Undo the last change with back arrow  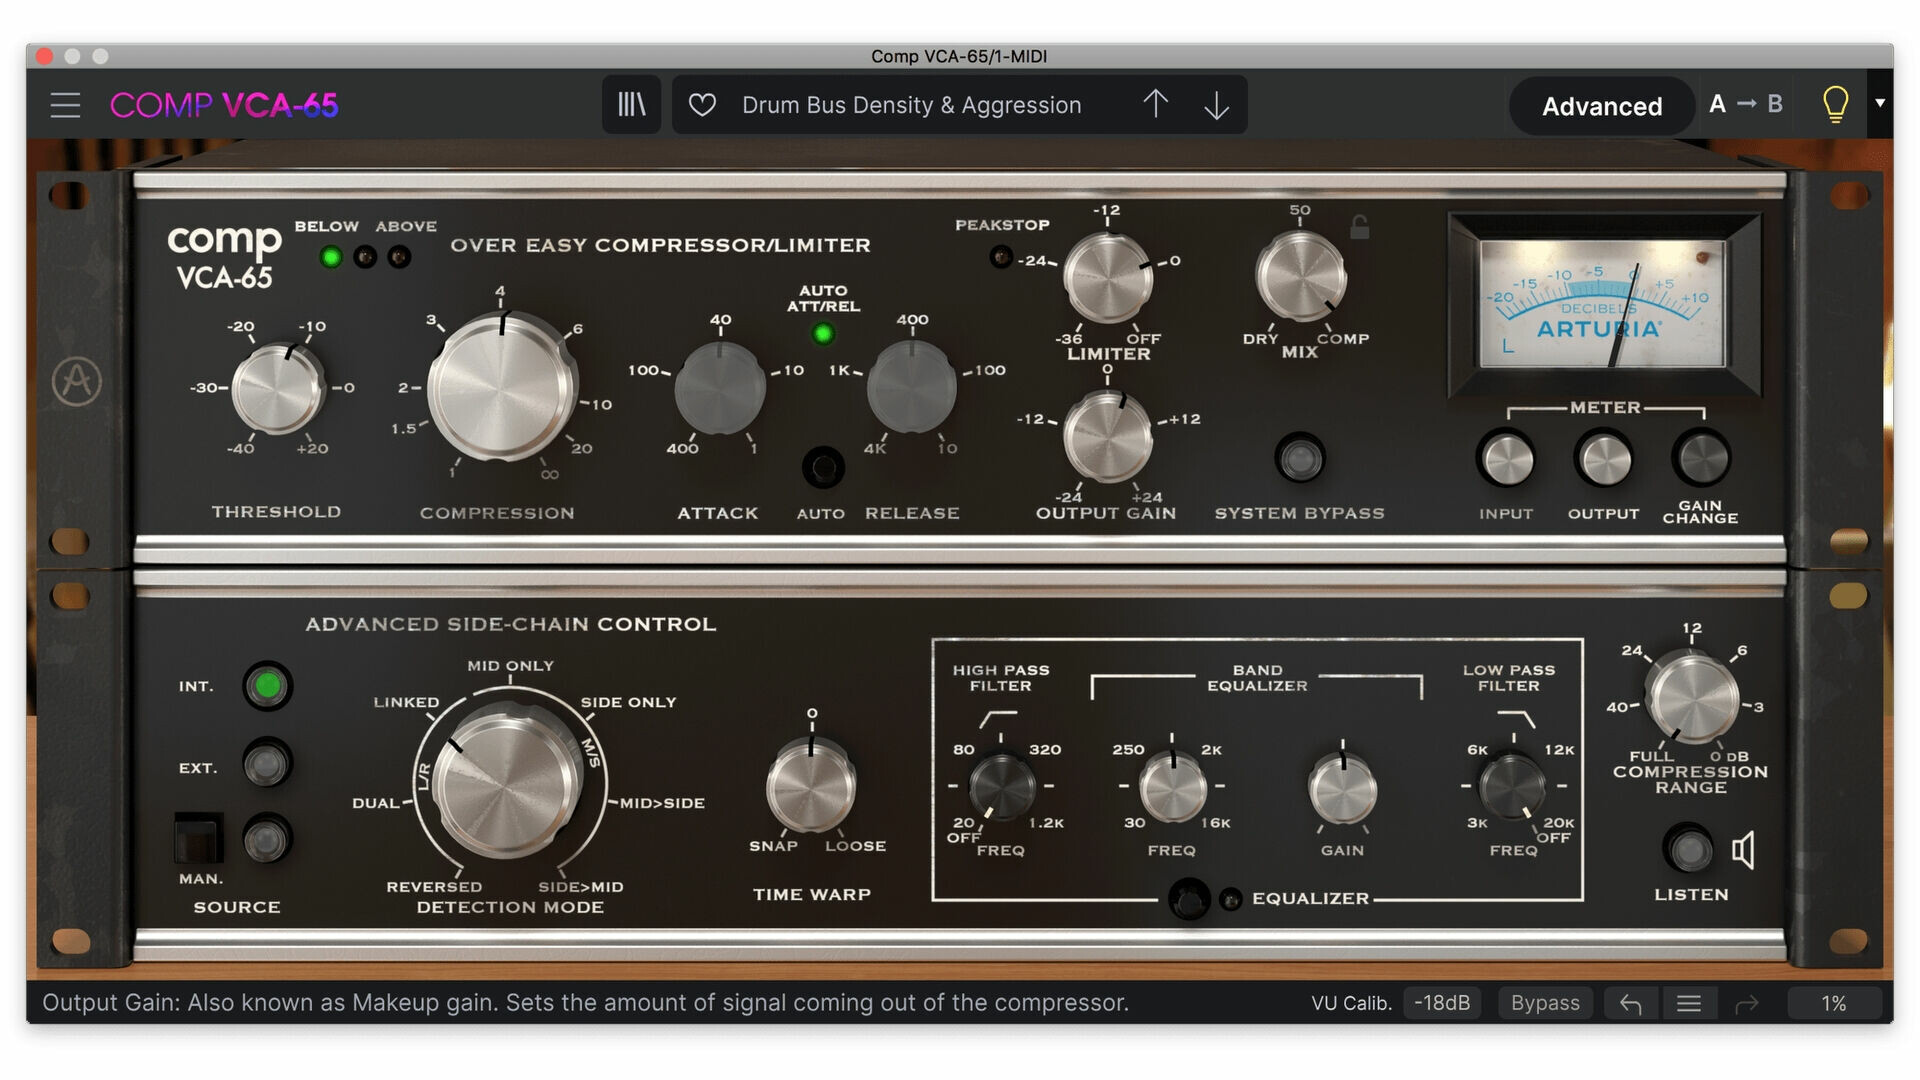point(1630,1003)
